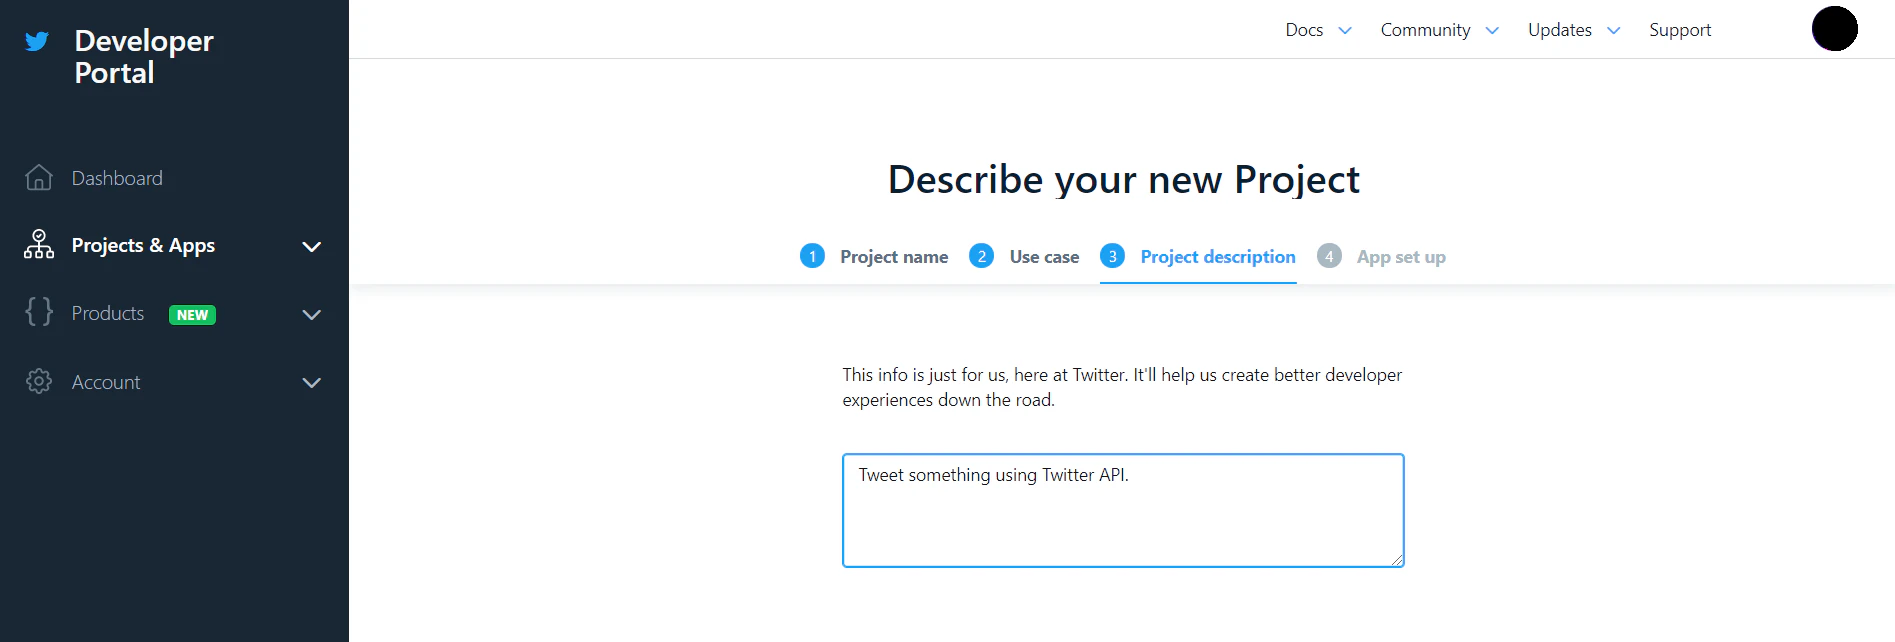Open the Updates dropdown menu
1895x642 pixels.
tap(1573, 30)
